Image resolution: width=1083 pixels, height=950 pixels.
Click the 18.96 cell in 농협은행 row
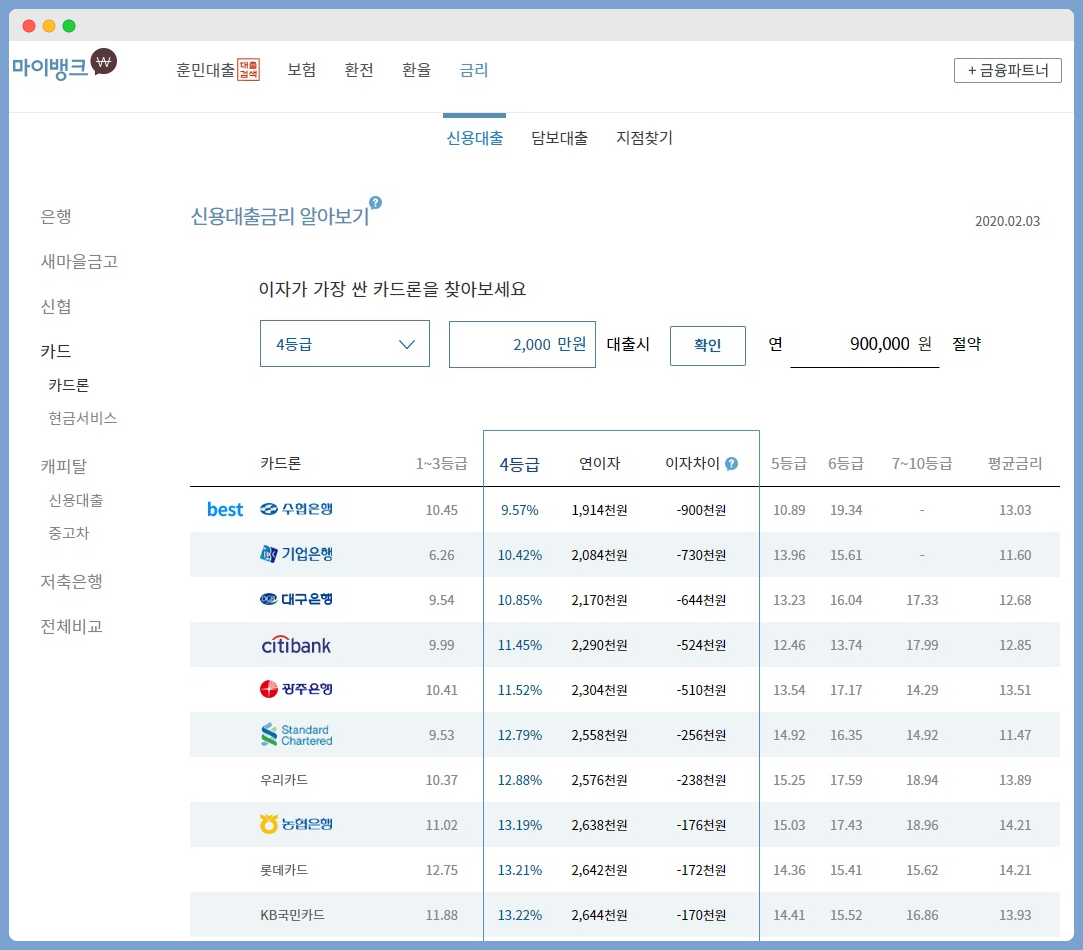coord(922,825)
